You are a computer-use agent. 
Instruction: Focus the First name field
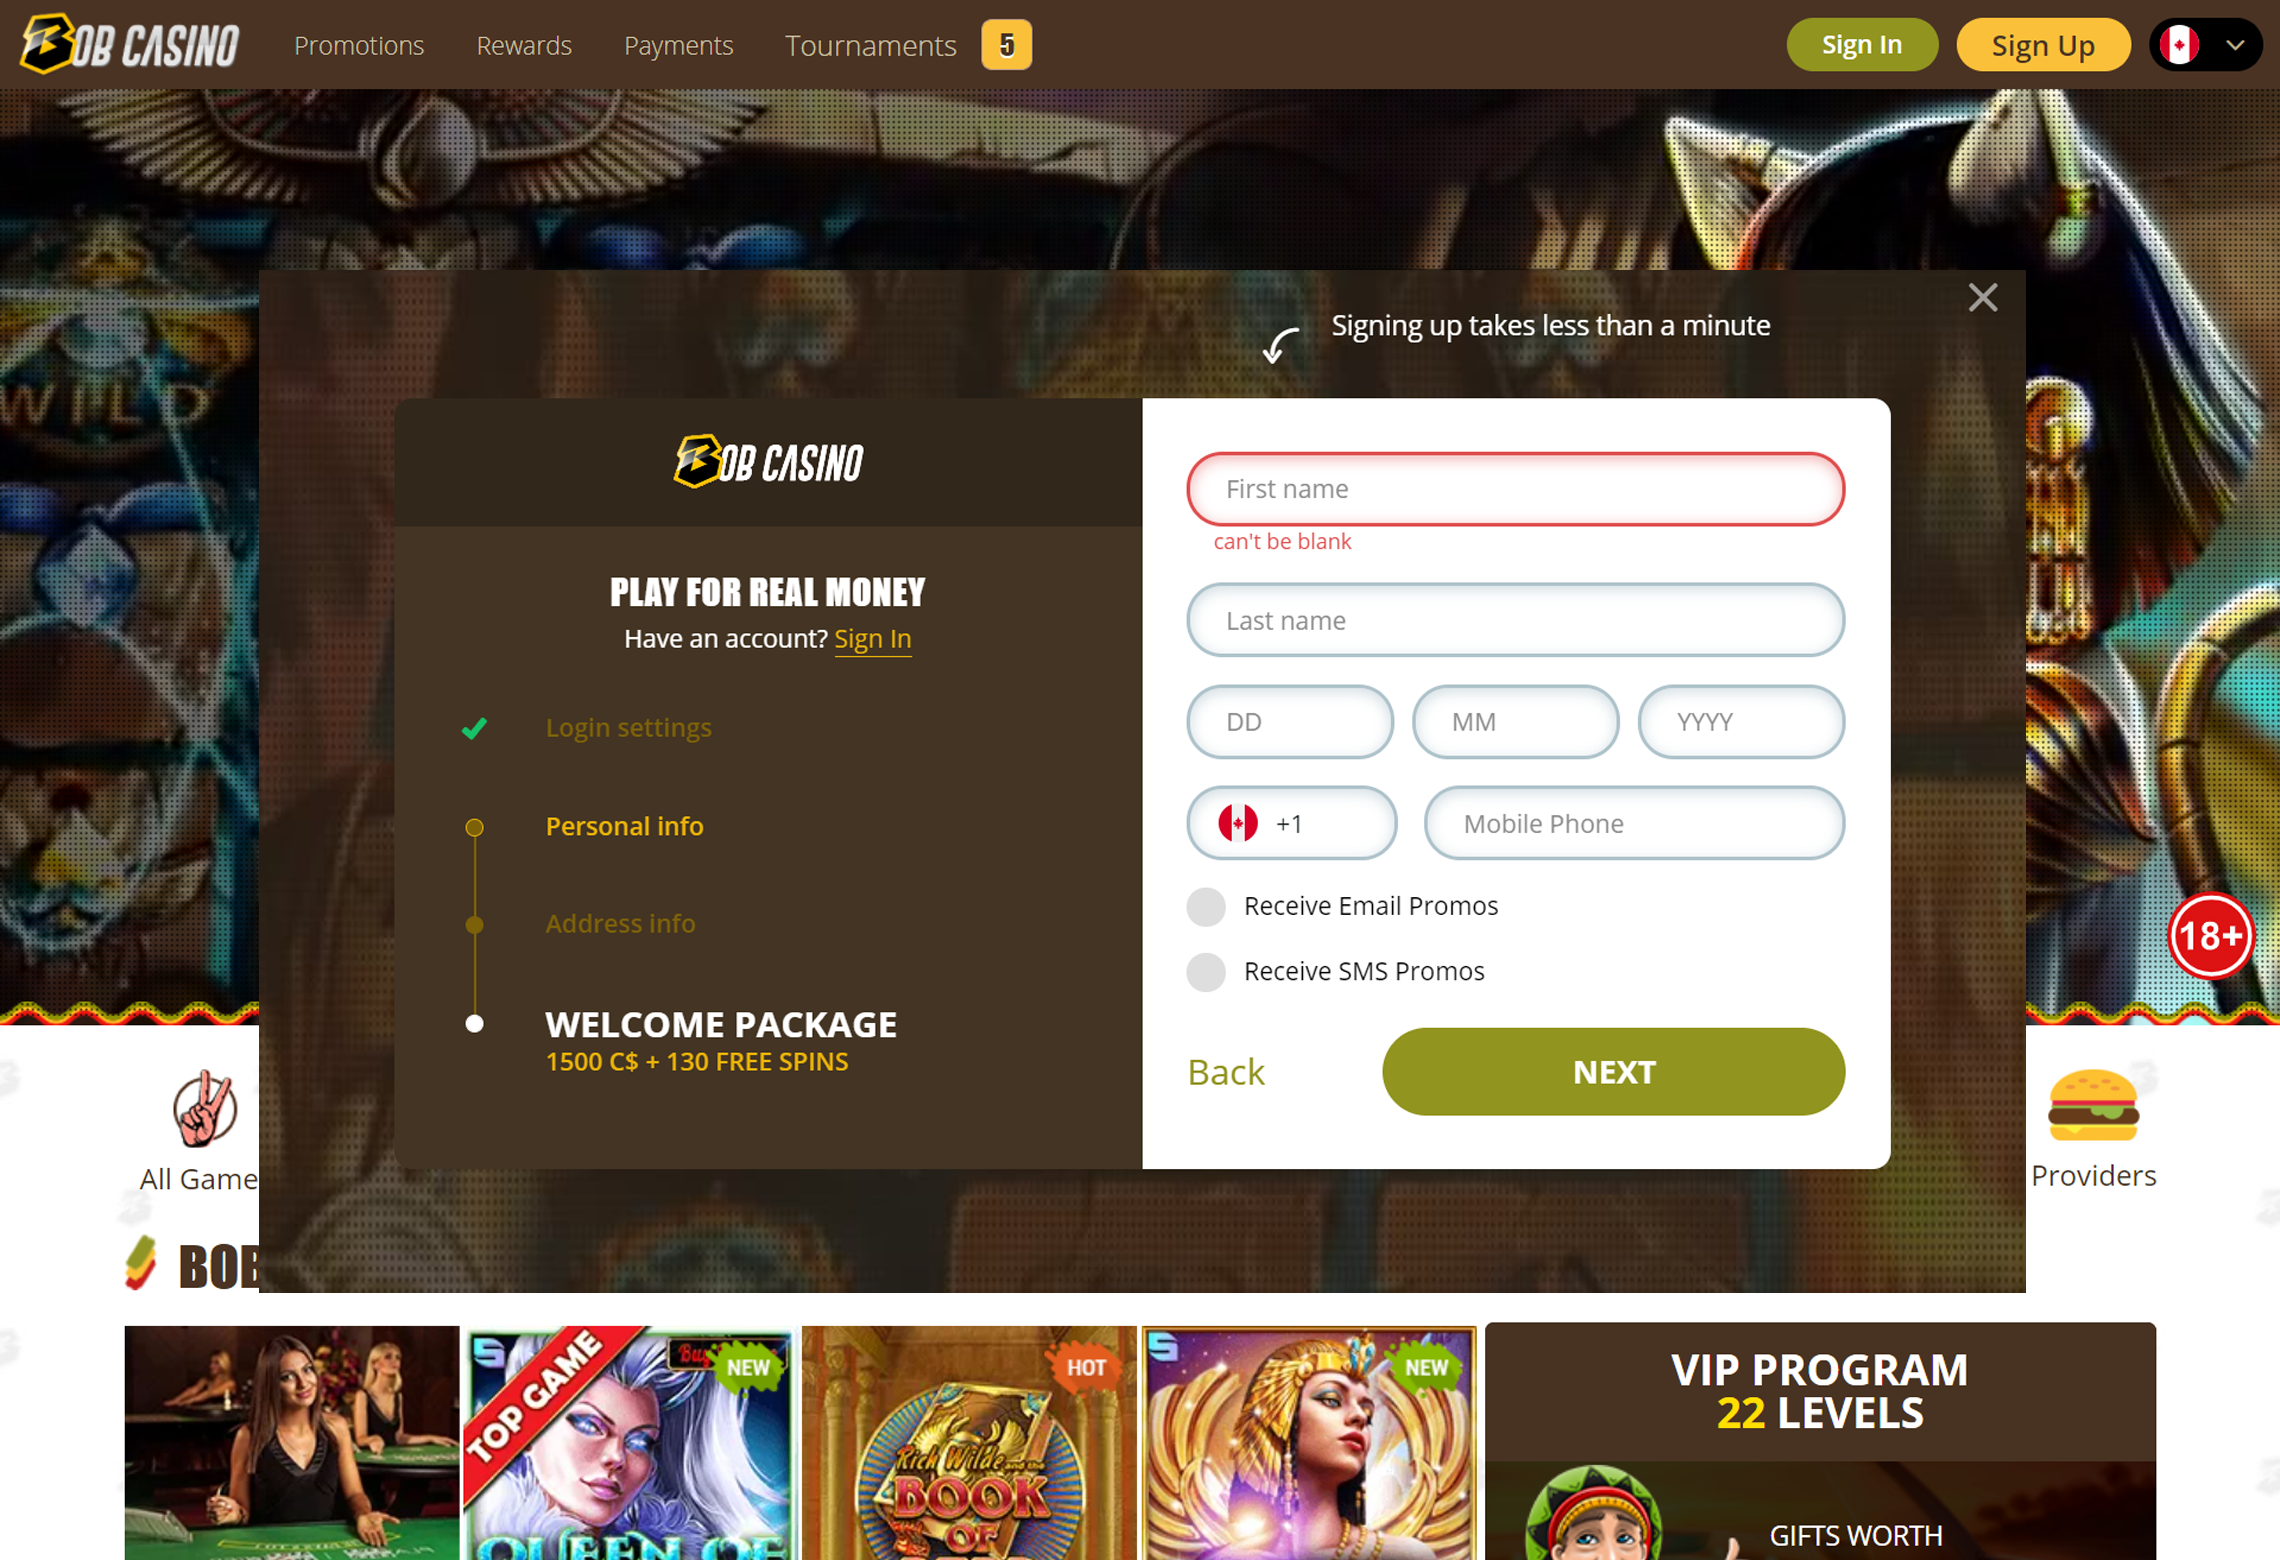pyautogui.click(x=1515, y=489)
